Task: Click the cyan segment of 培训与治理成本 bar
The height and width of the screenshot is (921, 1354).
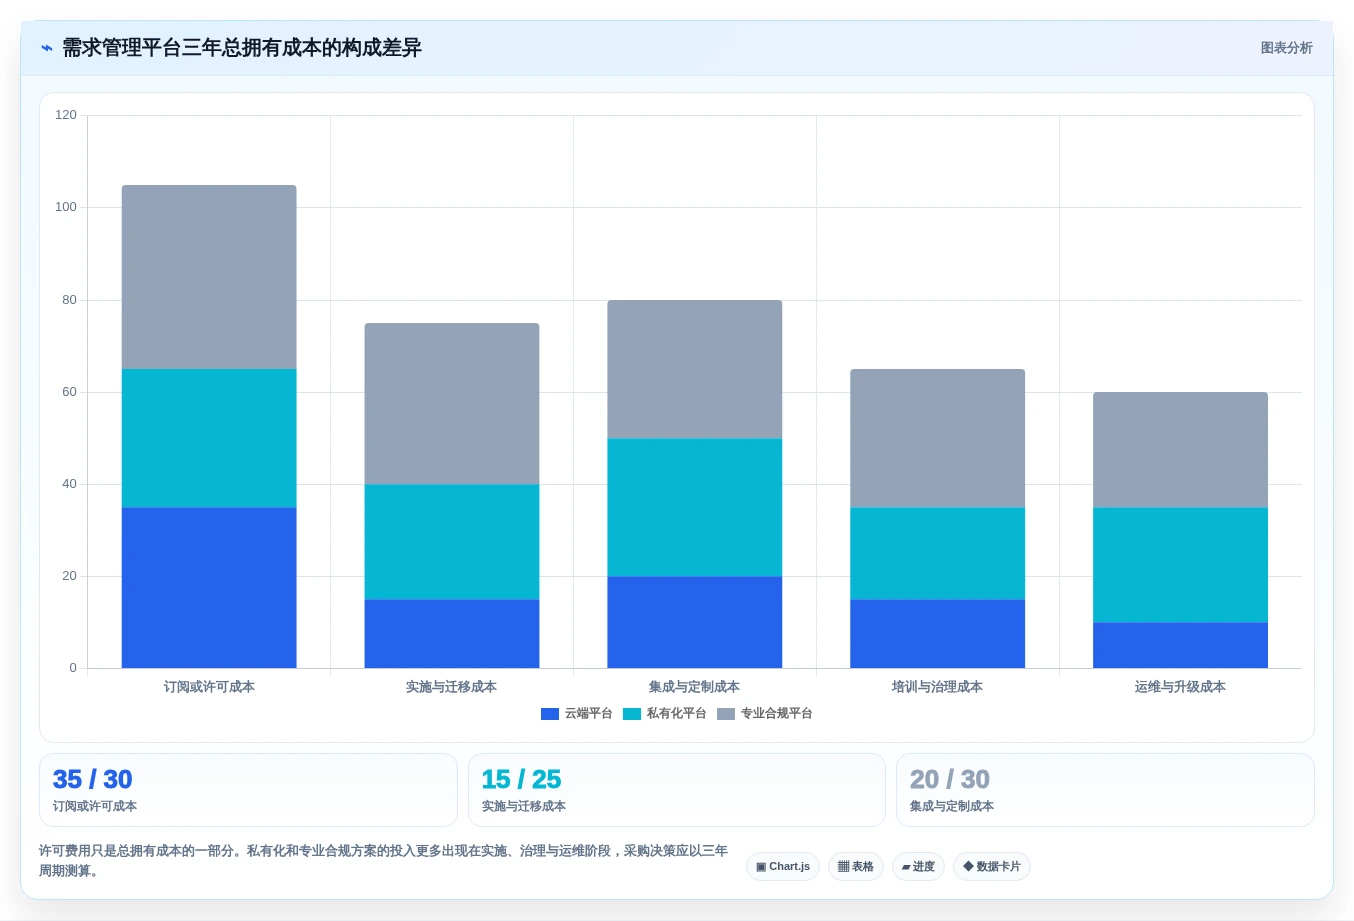Action: tap(938, 554)
